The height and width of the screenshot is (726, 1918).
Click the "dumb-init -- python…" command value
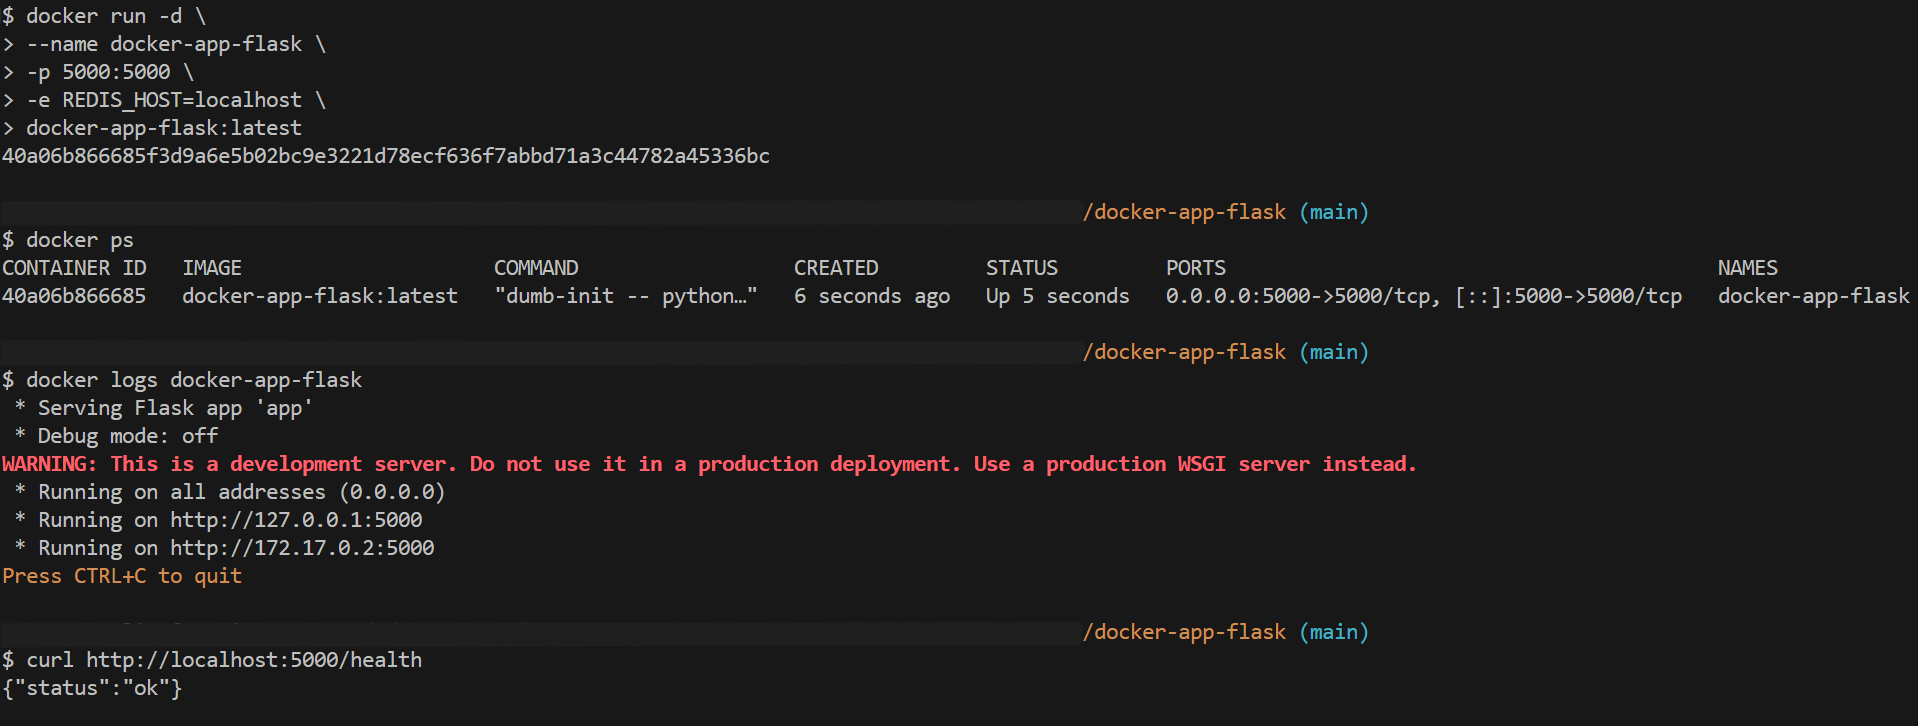(x=626, y=296)
